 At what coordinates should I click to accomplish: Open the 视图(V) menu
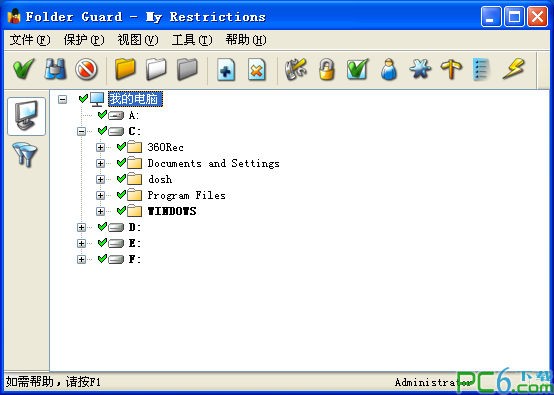pyautogui.click(x=138, y=40)
